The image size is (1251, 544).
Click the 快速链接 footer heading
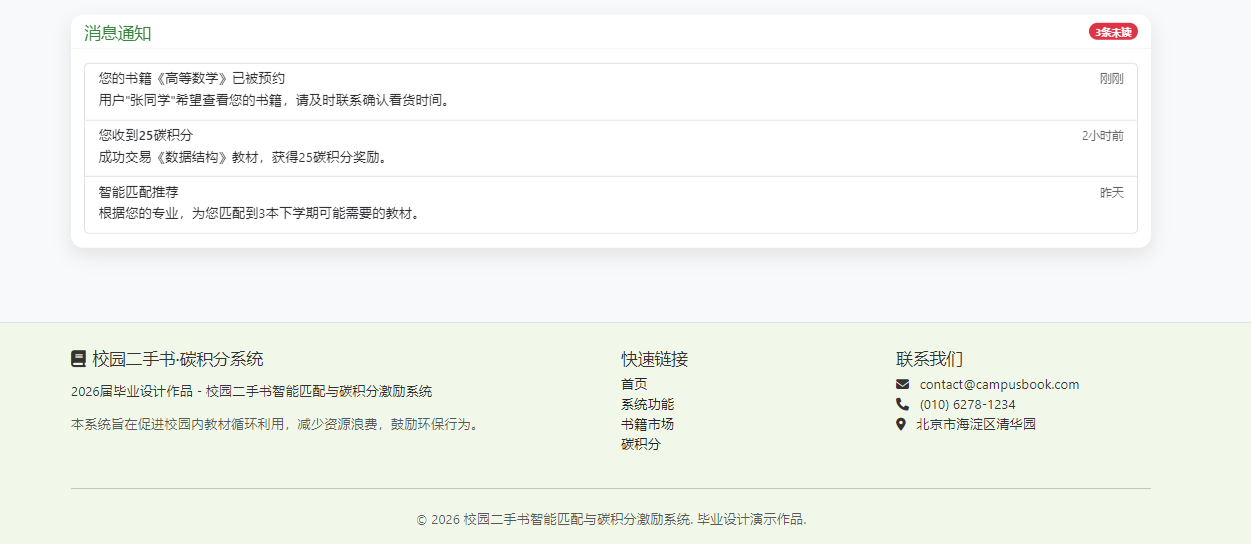[654, 359]
